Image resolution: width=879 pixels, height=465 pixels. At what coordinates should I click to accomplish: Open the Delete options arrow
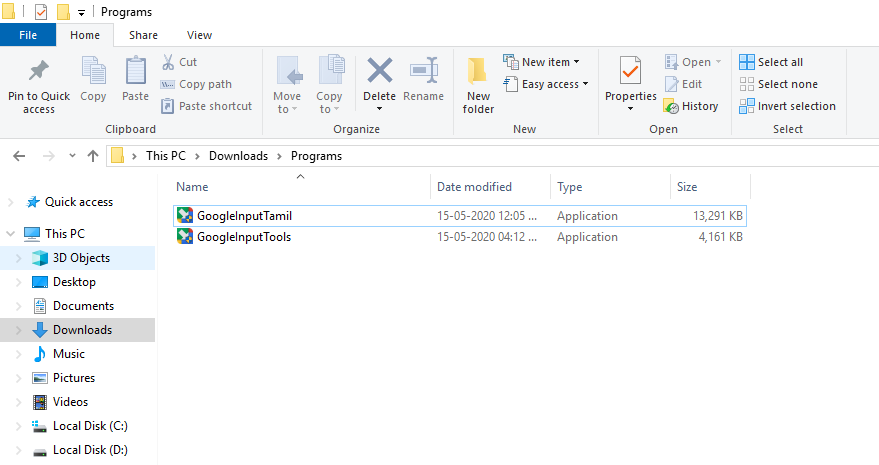click(x=380, y=108)
